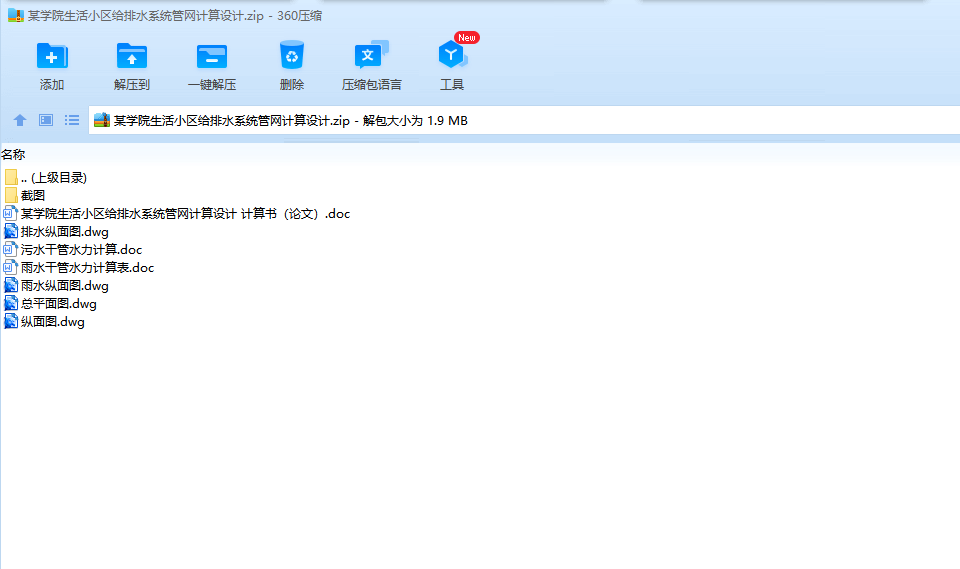
Task: Select 某学院生活小区给排水系统管网计算设计 计算书（论文）.doc file name
Action: 186,214
